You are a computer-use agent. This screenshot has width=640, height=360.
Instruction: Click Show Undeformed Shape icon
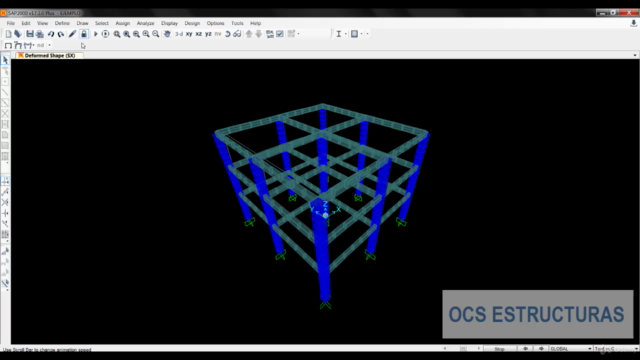point(8,45)
